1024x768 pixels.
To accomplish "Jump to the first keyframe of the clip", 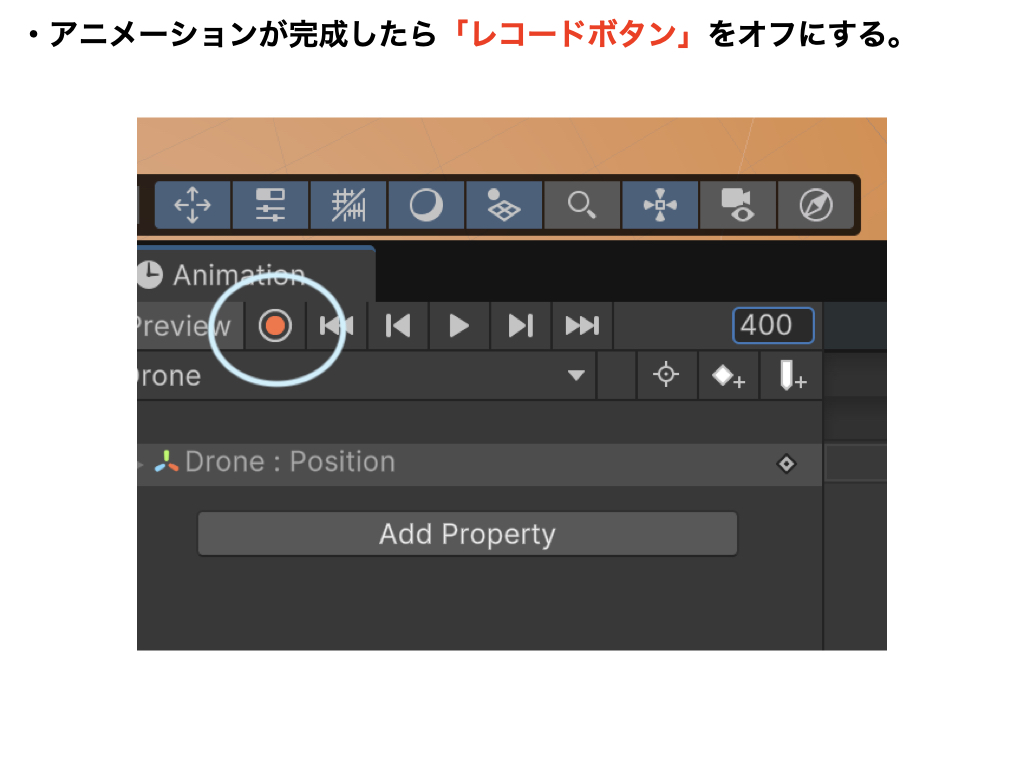I will [x=336, y=326].
